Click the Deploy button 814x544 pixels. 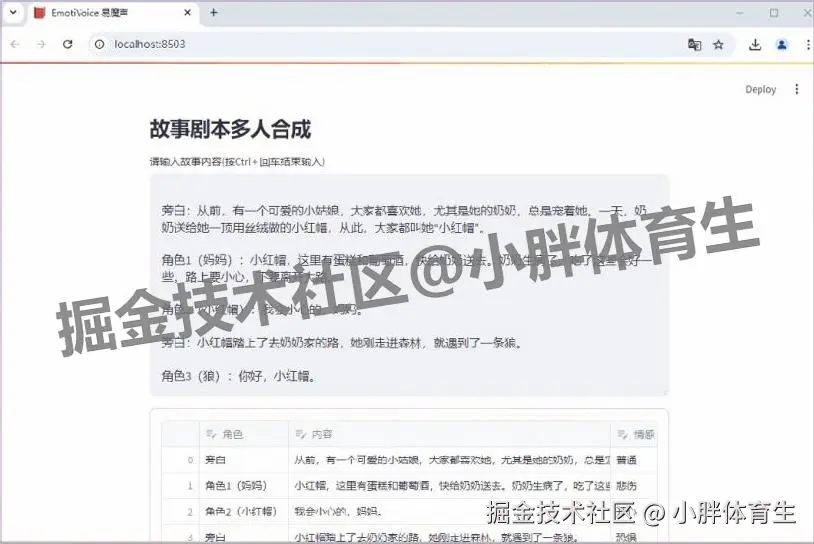tap(761, 89)
